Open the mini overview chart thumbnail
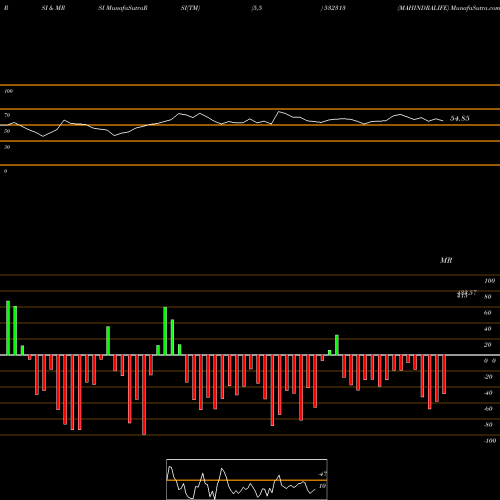 click(247, 479)
